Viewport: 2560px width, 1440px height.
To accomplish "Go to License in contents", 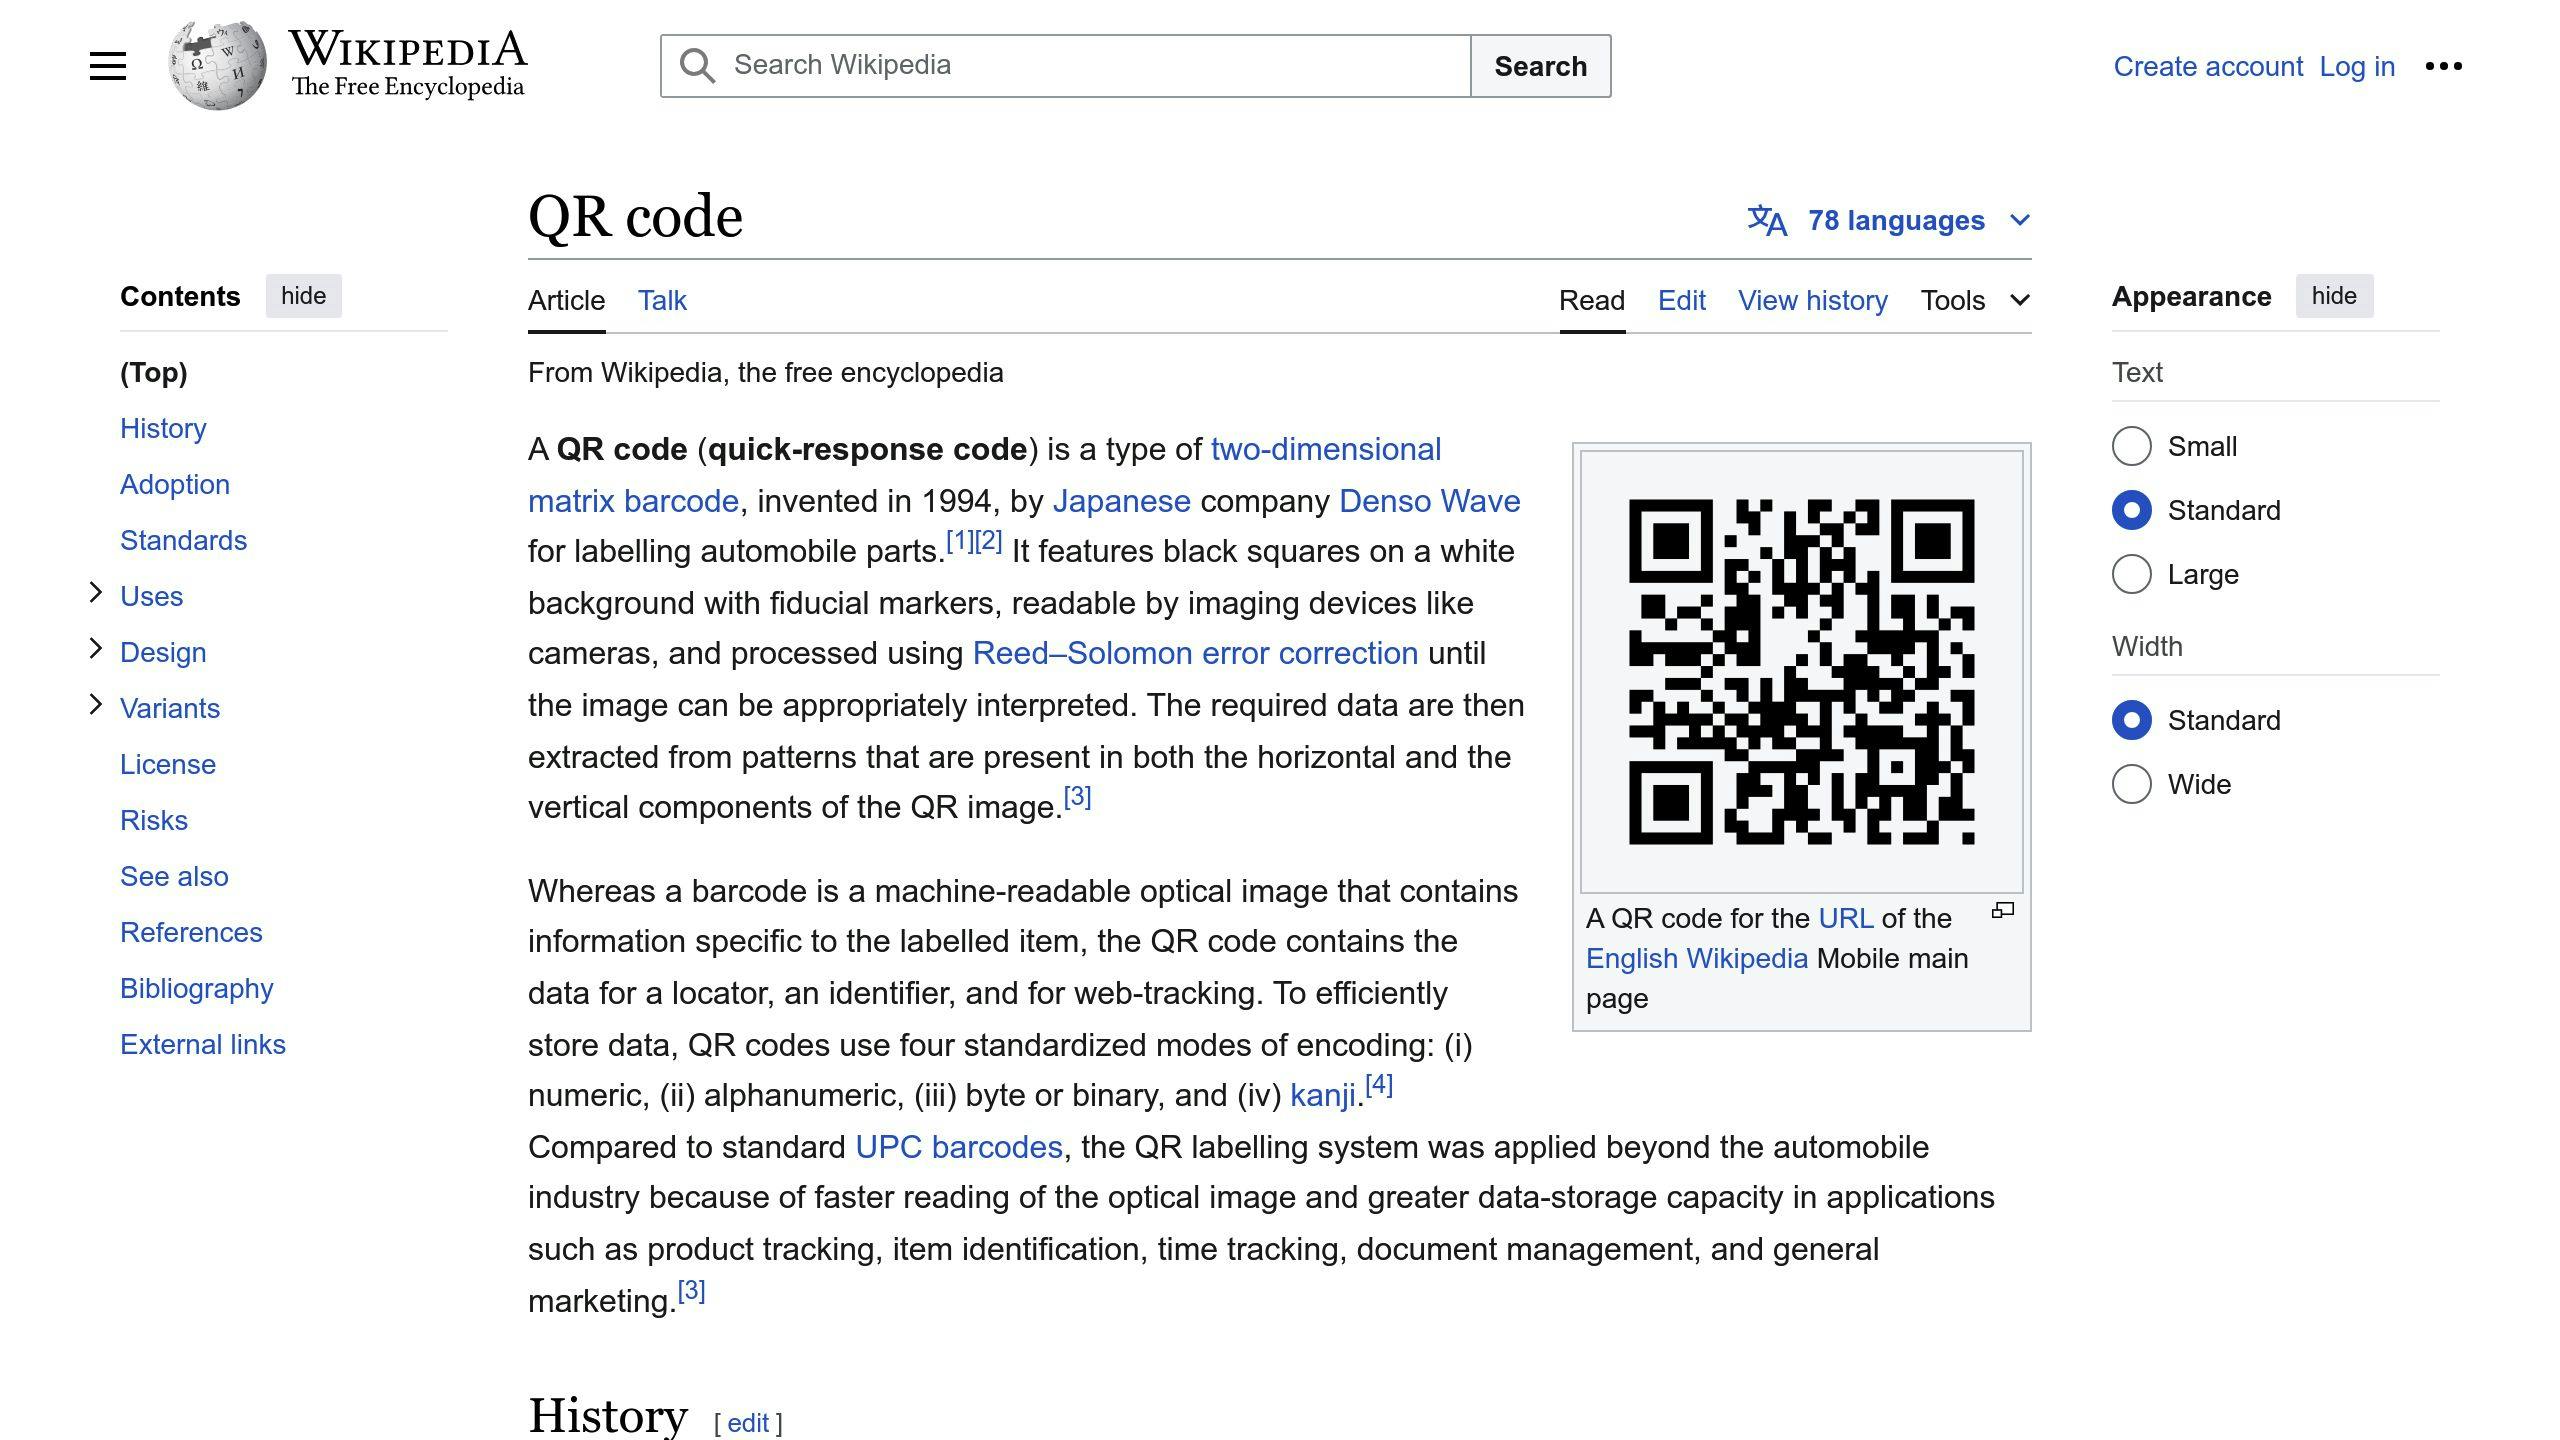I will [x=168, y=764].
